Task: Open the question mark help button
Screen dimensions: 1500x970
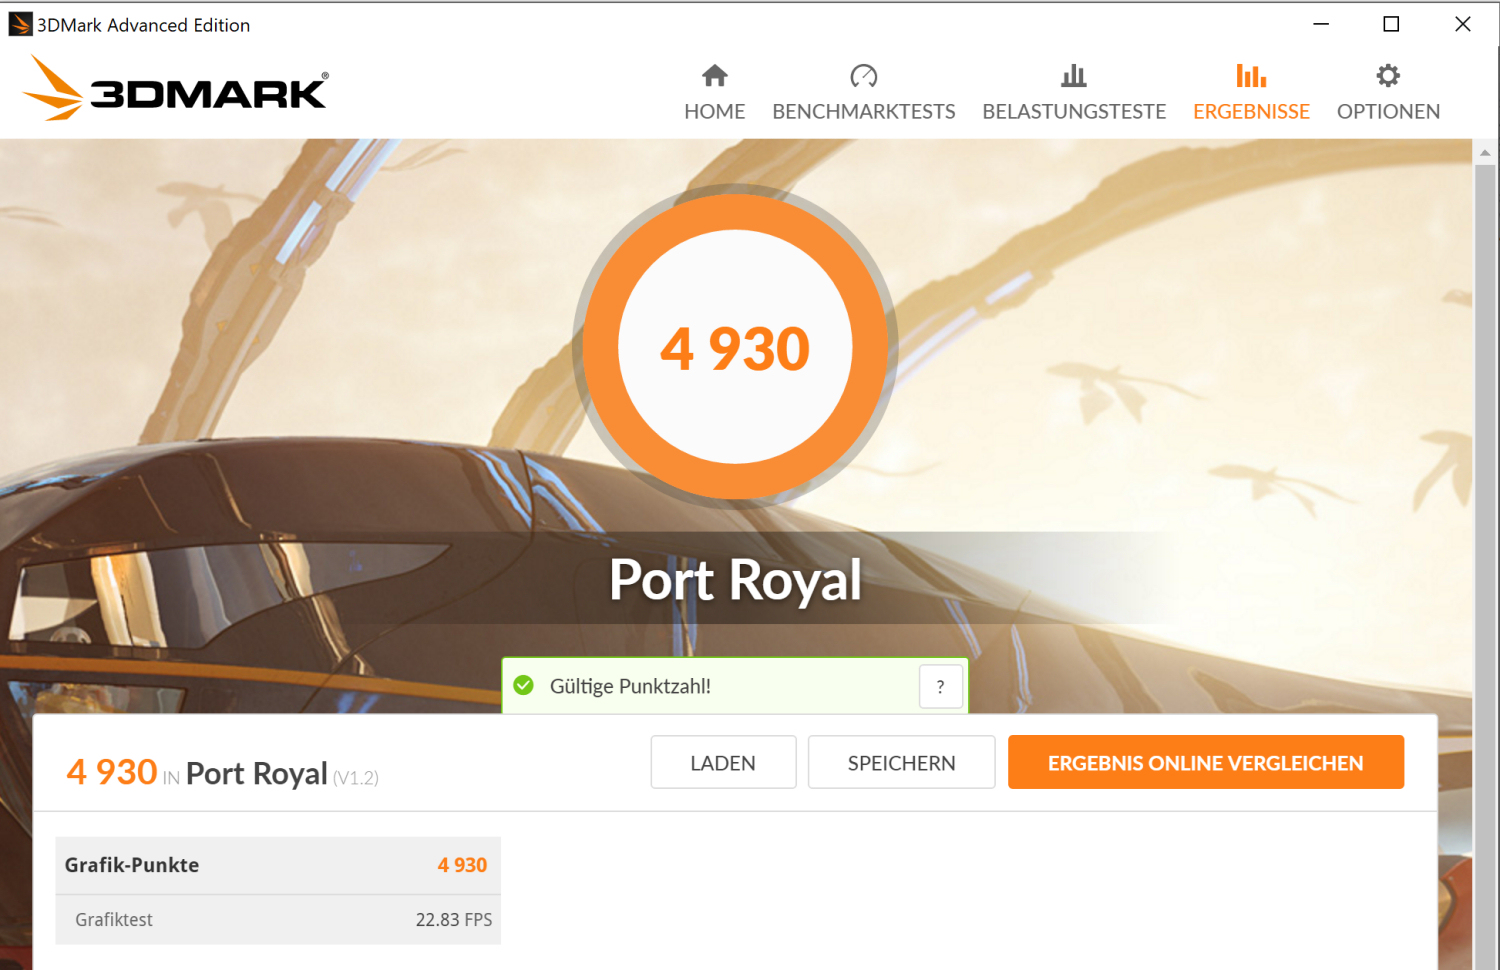Action: [940, 686]
